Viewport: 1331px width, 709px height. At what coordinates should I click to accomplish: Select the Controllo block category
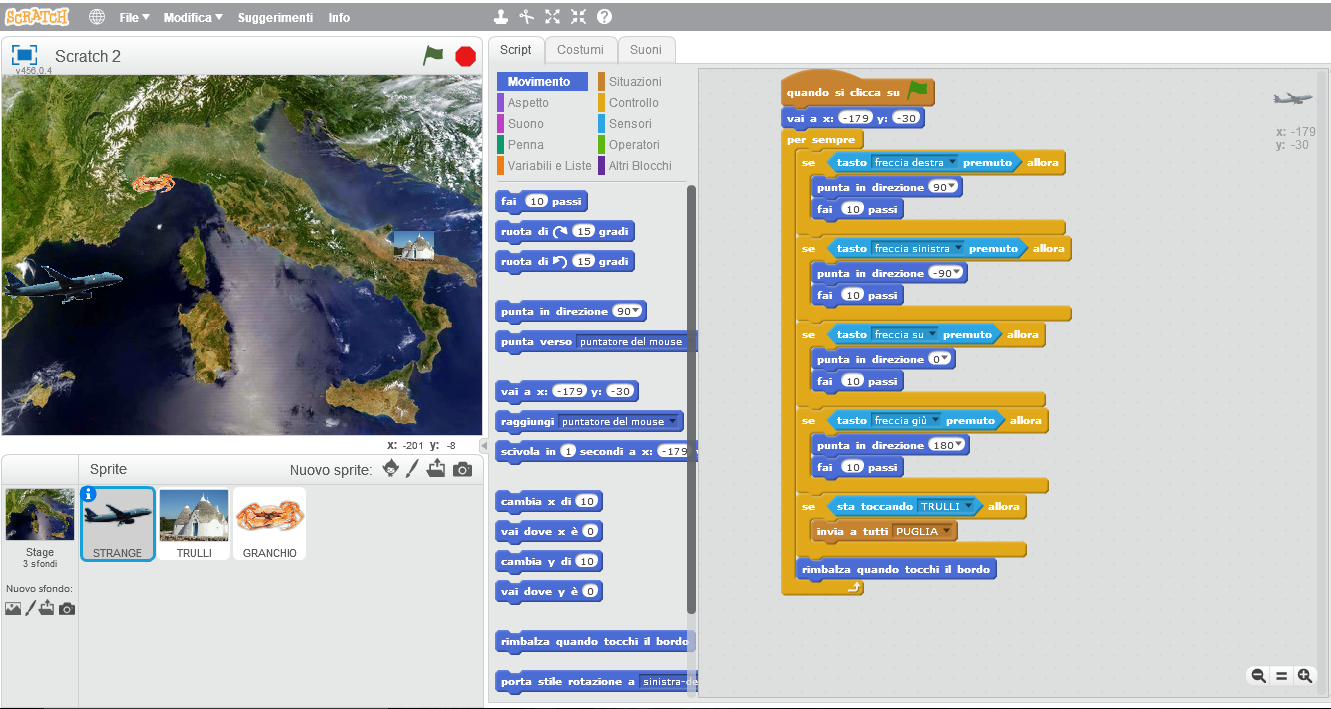[633, 103]
